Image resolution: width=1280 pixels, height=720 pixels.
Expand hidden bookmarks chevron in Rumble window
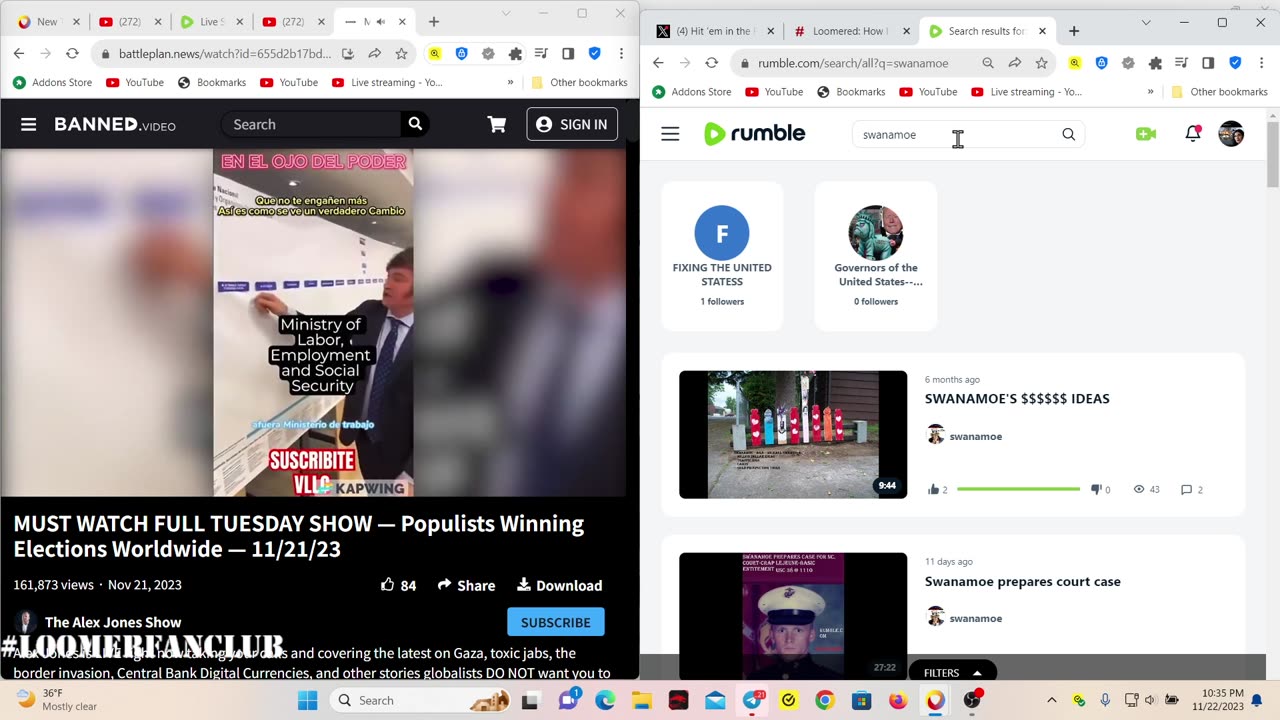pyautogui.click(x=1150, y=92)
